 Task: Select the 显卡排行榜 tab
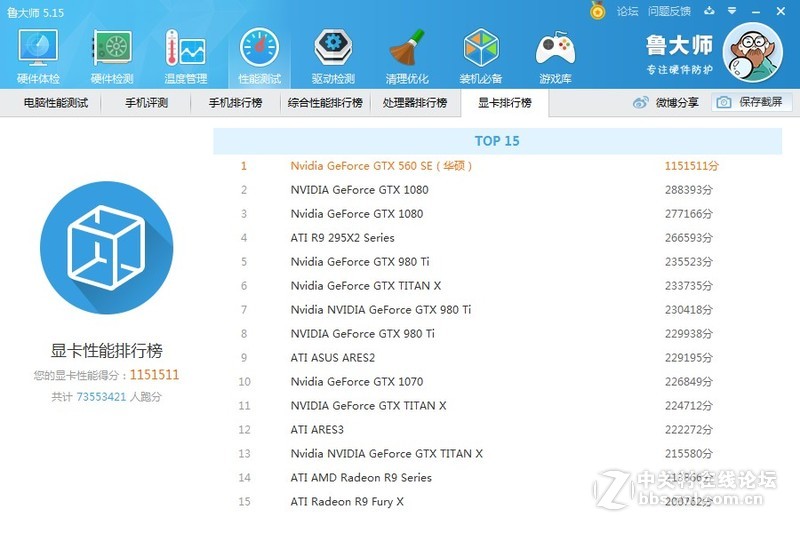[x=505, y=103]
